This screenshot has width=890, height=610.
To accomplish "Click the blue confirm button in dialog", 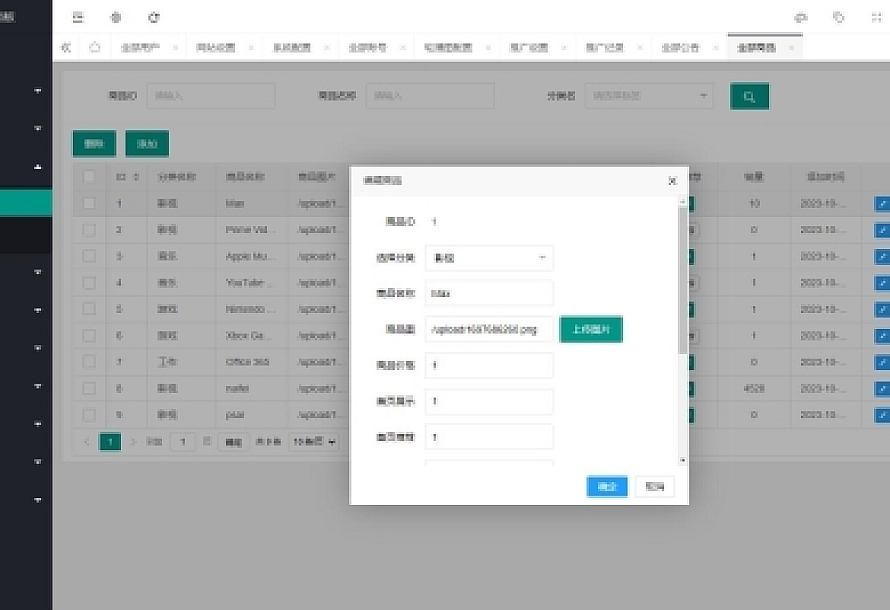I will 606,486.
